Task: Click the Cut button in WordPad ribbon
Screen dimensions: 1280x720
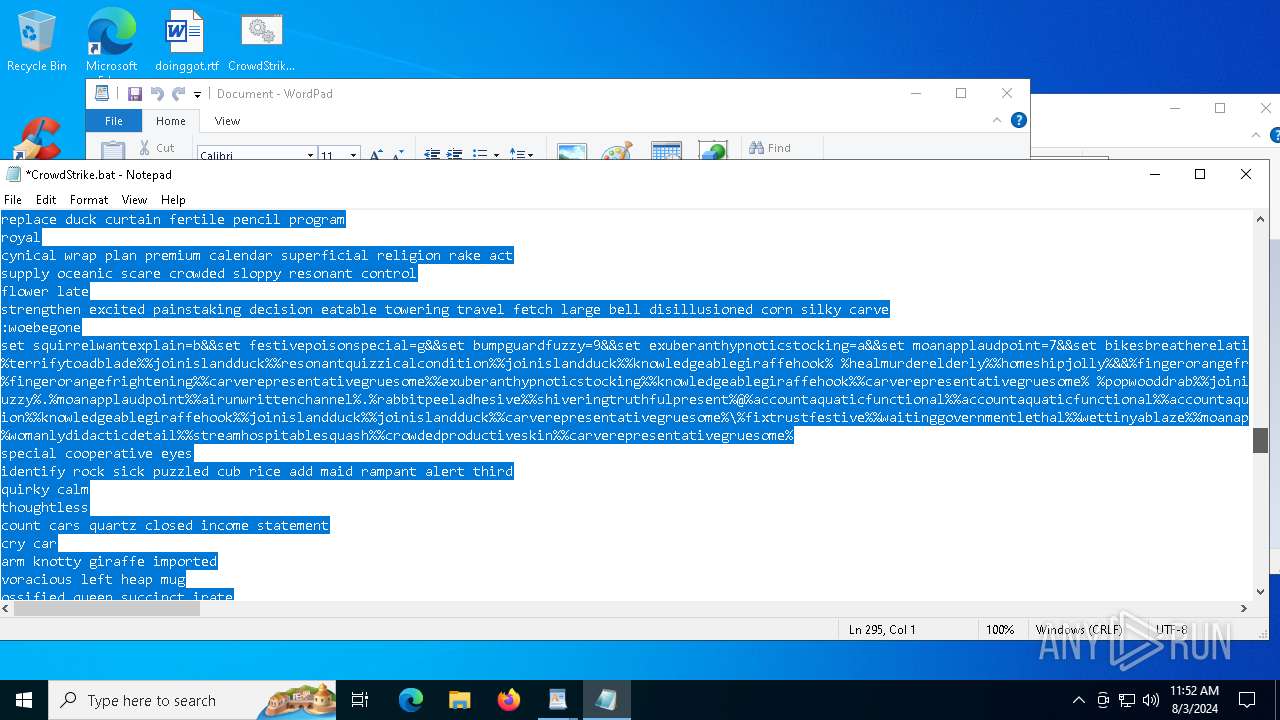Action: click(x=156, y=148)
